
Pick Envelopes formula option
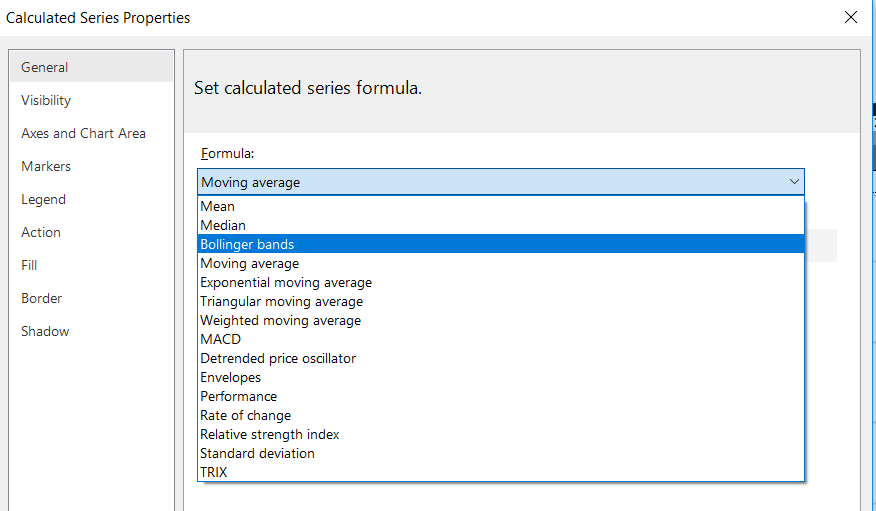(x=231, y=377)
